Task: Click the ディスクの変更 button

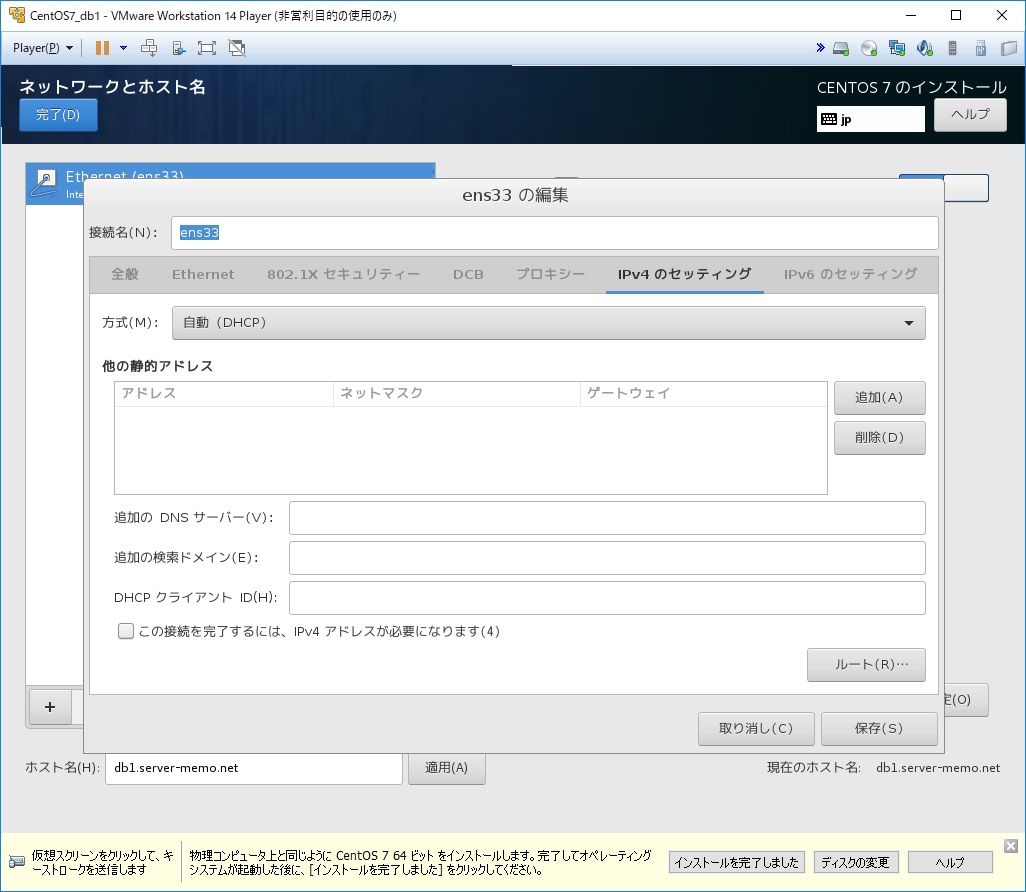Action: [856, 863]
